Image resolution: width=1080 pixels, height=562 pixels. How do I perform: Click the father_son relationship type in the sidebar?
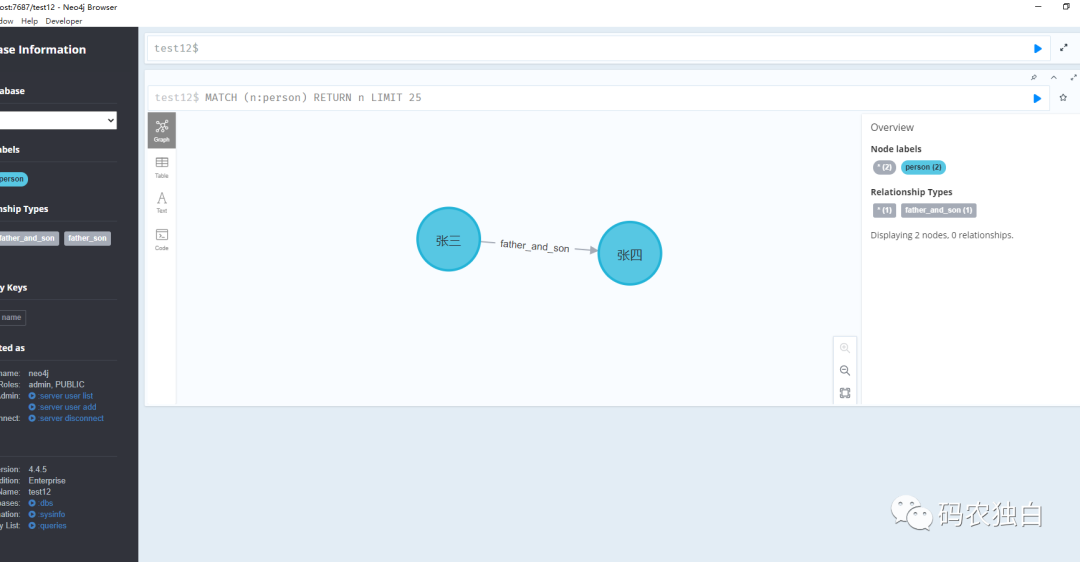(87, 238)
